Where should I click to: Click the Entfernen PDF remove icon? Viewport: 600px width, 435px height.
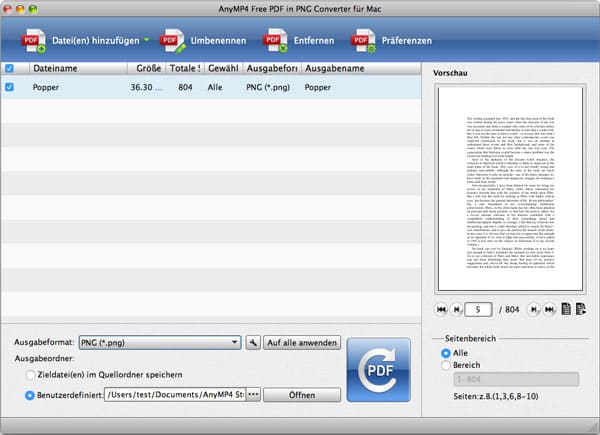click(276, 41)
